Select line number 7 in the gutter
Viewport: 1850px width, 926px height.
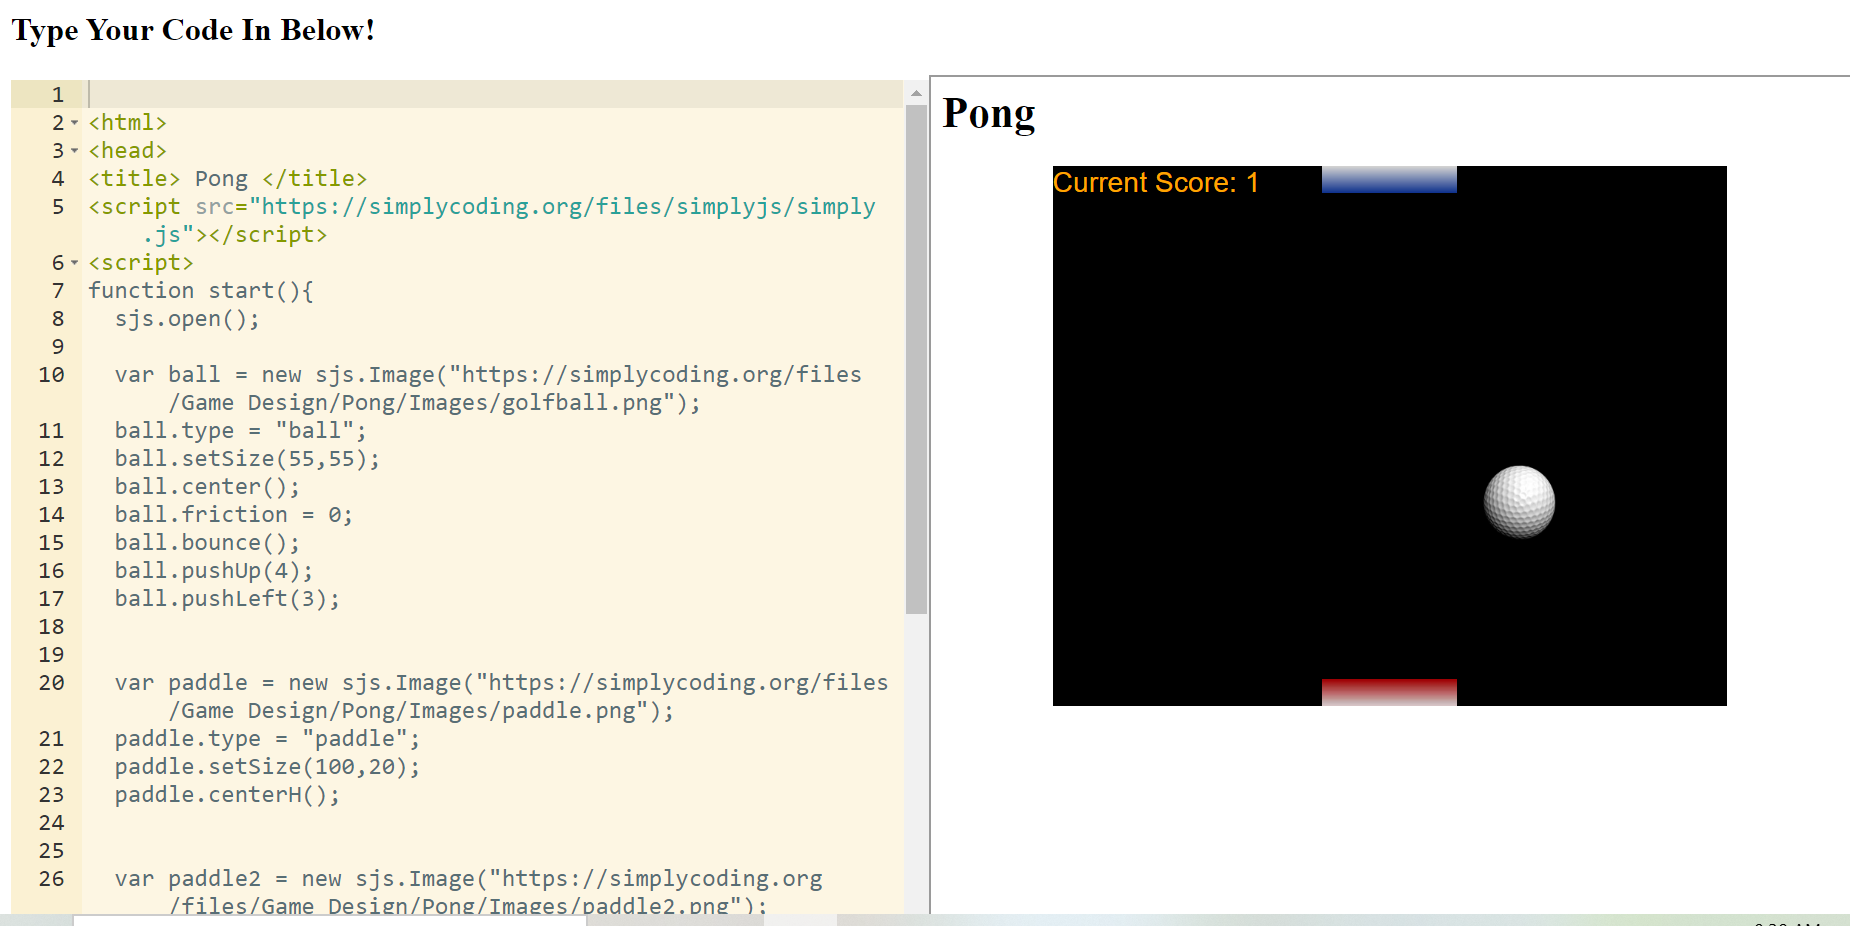tap(58, 291)
